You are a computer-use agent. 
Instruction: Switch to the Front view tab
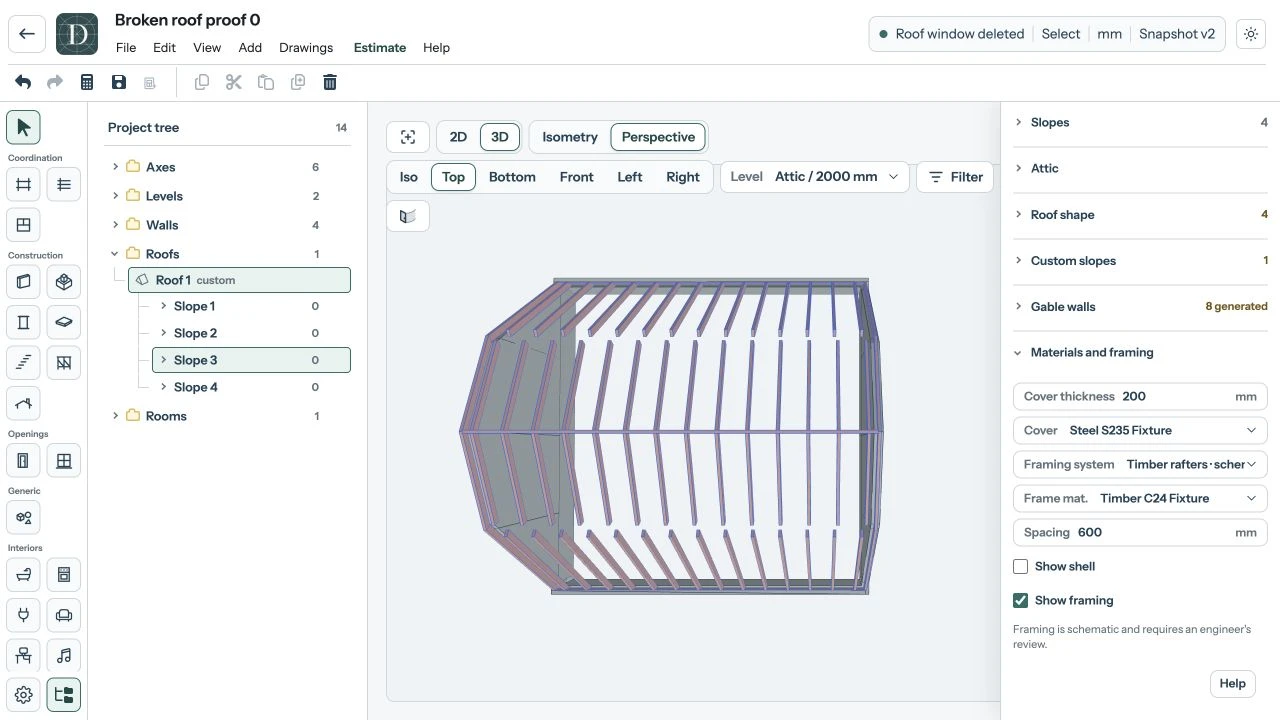pos(577,177)
